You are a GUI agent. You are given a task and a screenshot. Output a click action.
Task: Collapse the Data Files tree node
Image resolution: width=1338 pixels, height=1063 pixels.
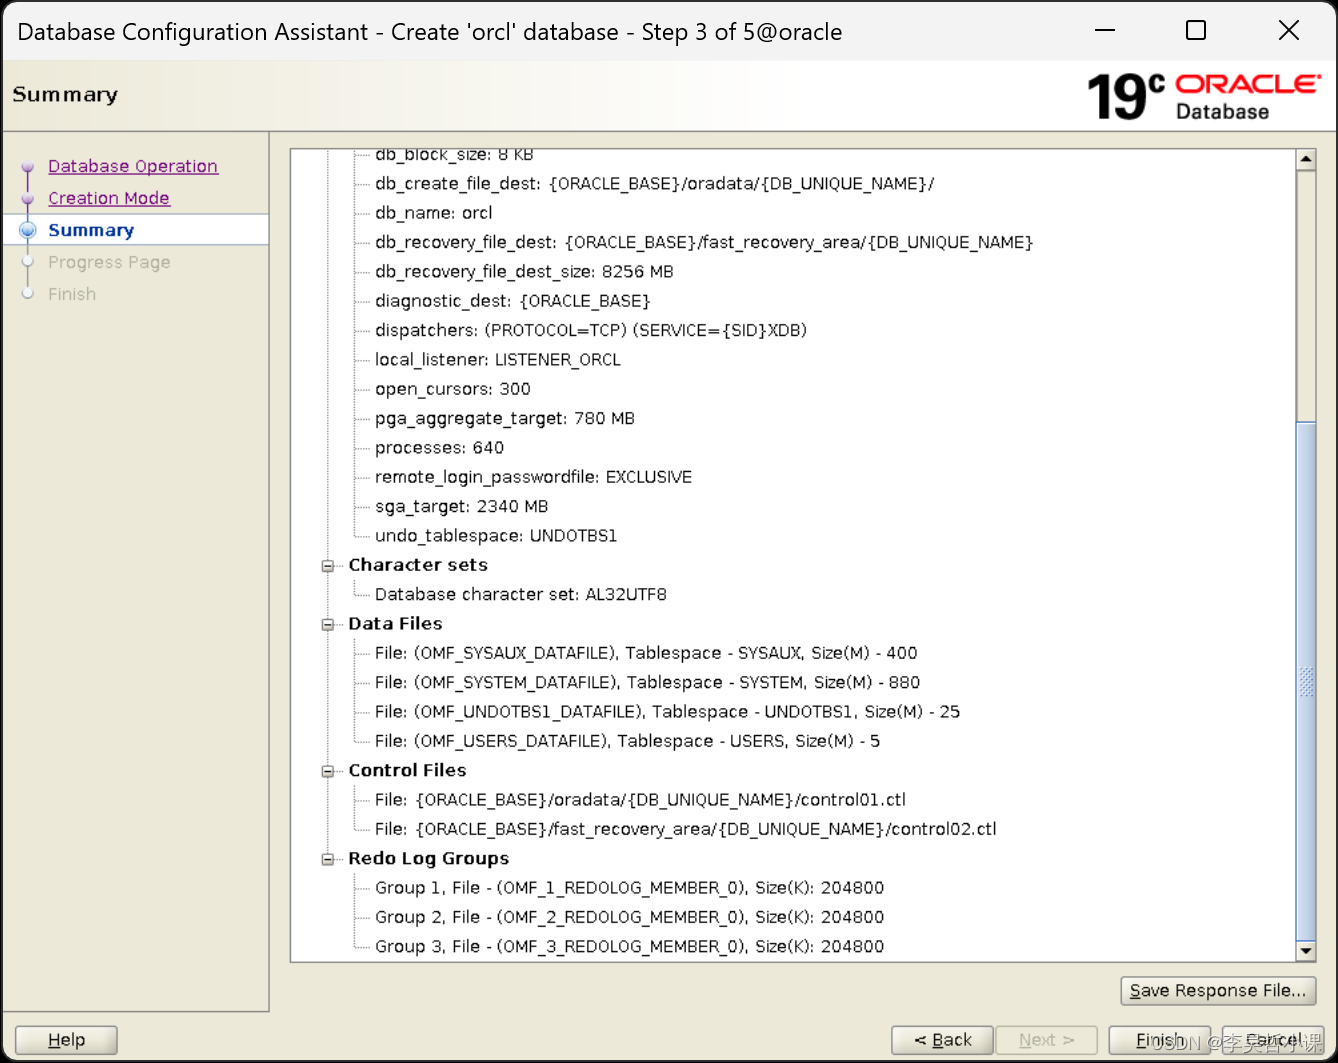point(327,625)
